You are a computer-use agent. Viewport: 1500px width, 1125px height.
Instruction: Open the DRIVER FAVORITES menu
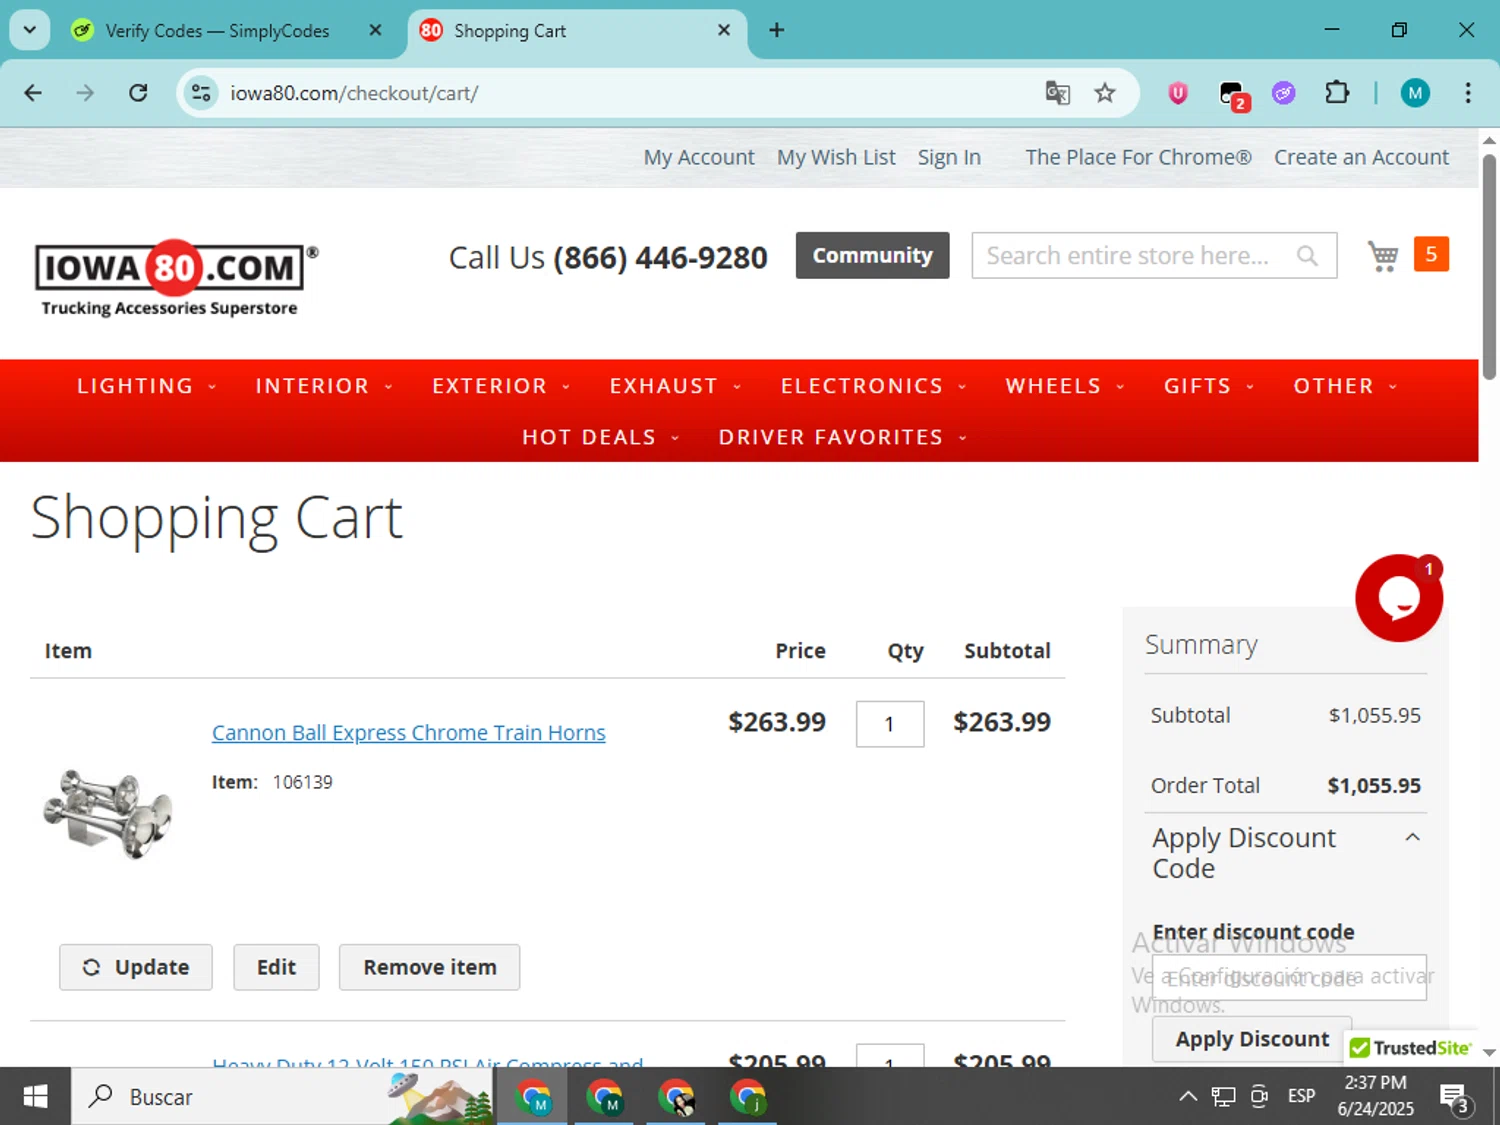[843, 437]
